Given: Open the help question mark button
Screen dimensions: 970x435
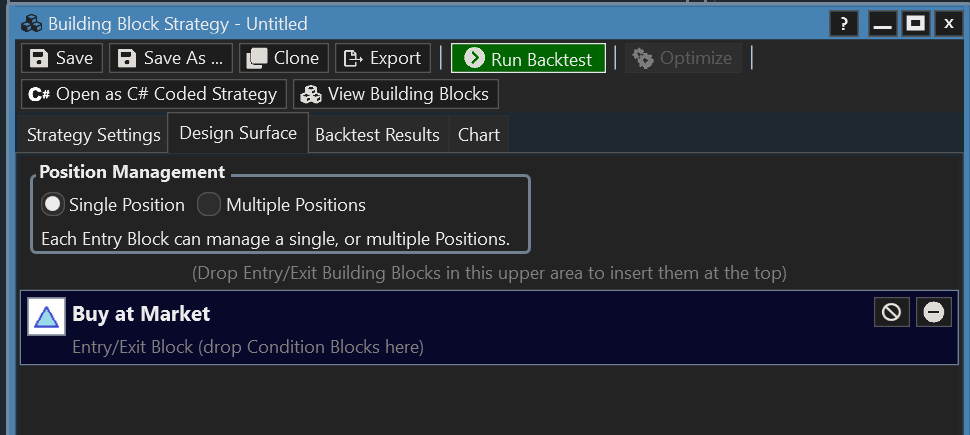Looking at the screenshot, I should coord(844,24).
